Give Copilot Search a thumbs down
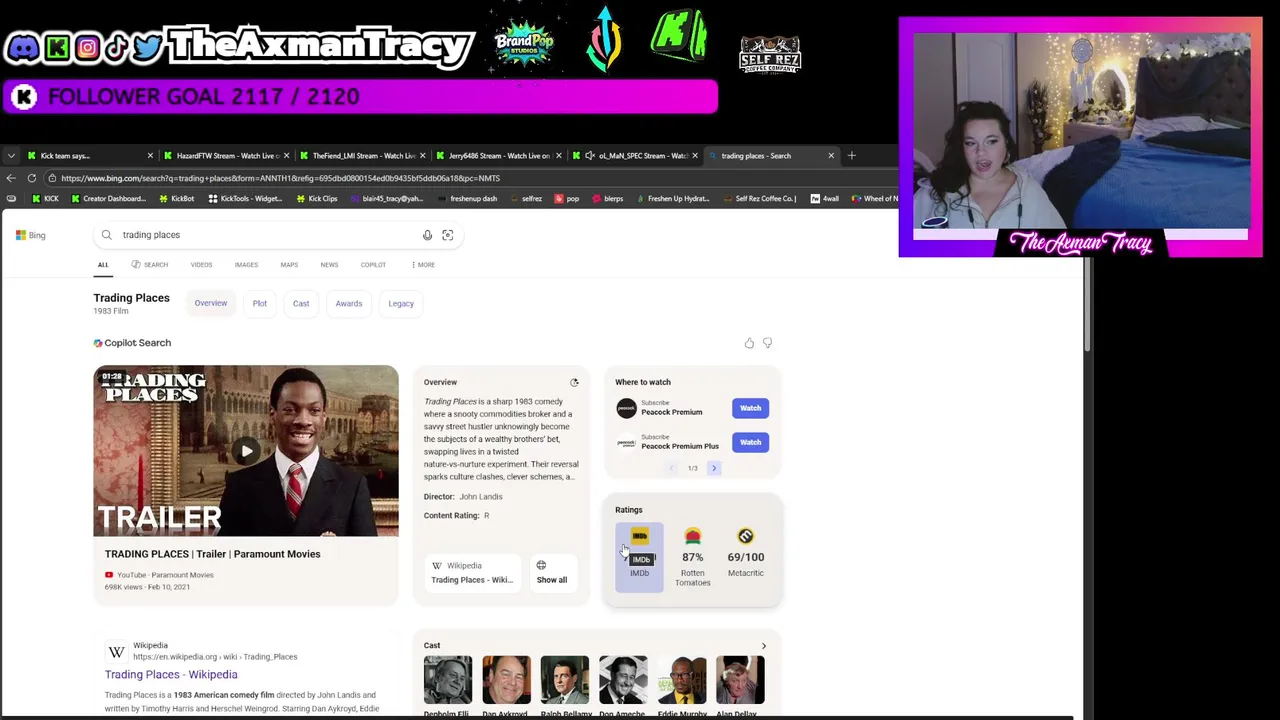1280x720 pixels. pyautogui.click(x=767, y=343)
